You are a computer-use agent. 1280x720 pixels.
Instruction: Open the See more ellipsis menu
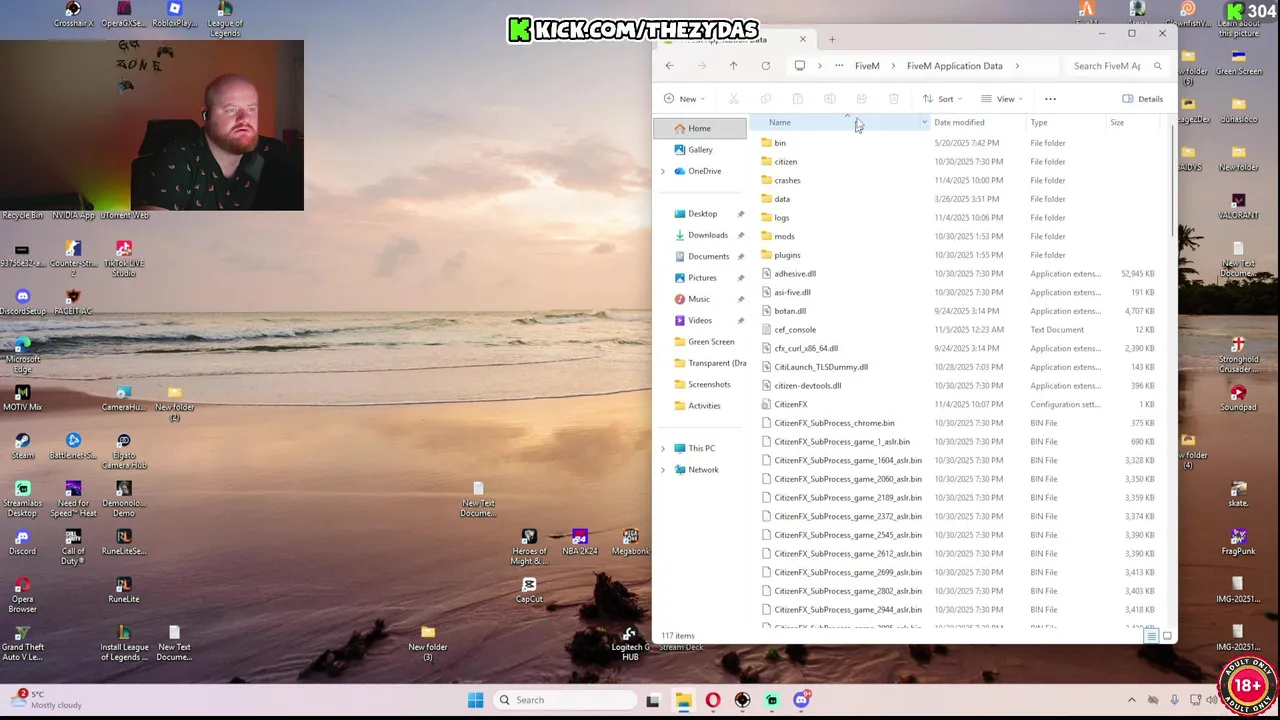[x=1050, y=99]
